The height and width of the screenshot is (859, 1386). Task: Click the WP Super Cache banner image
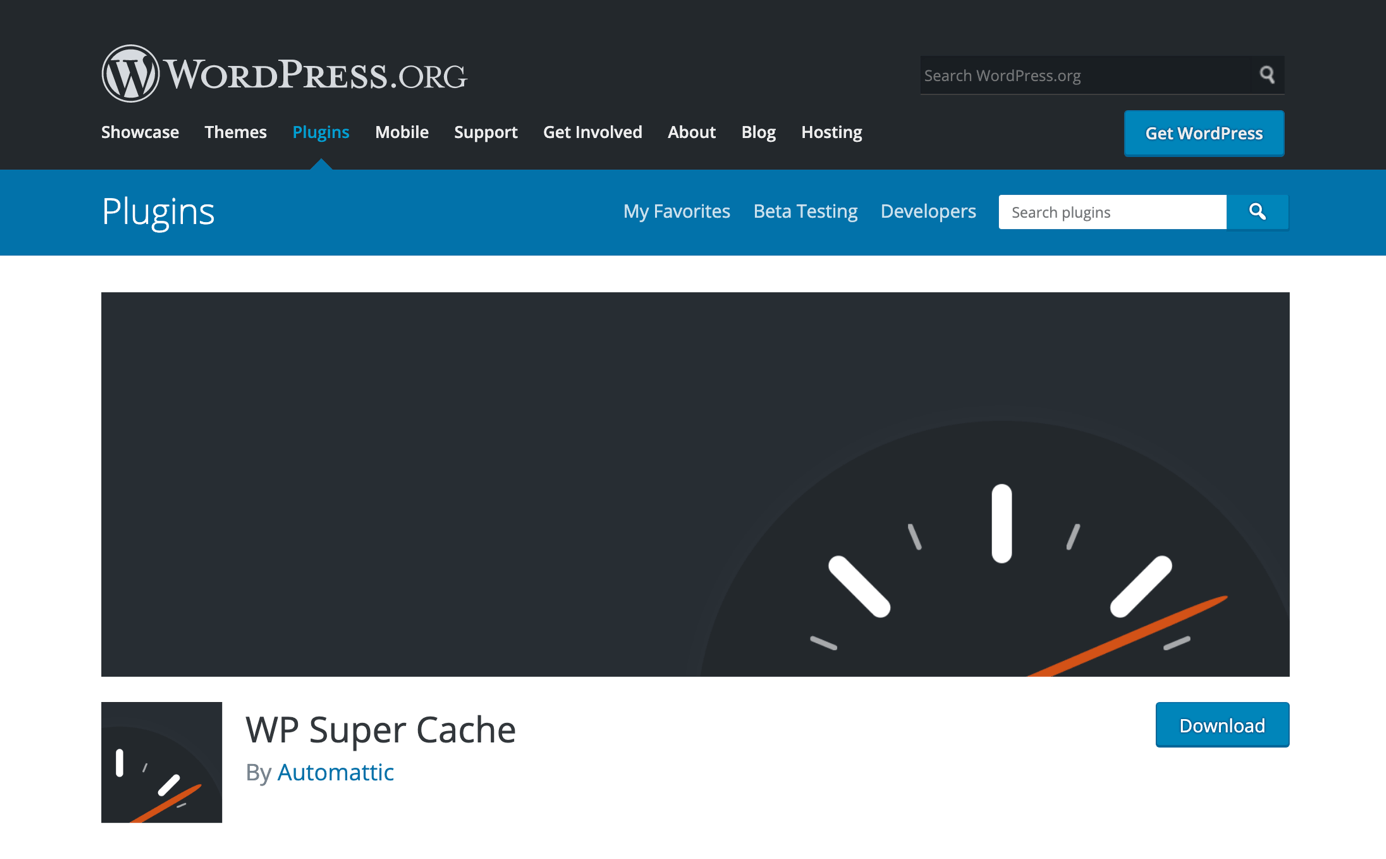coord(695,484)
